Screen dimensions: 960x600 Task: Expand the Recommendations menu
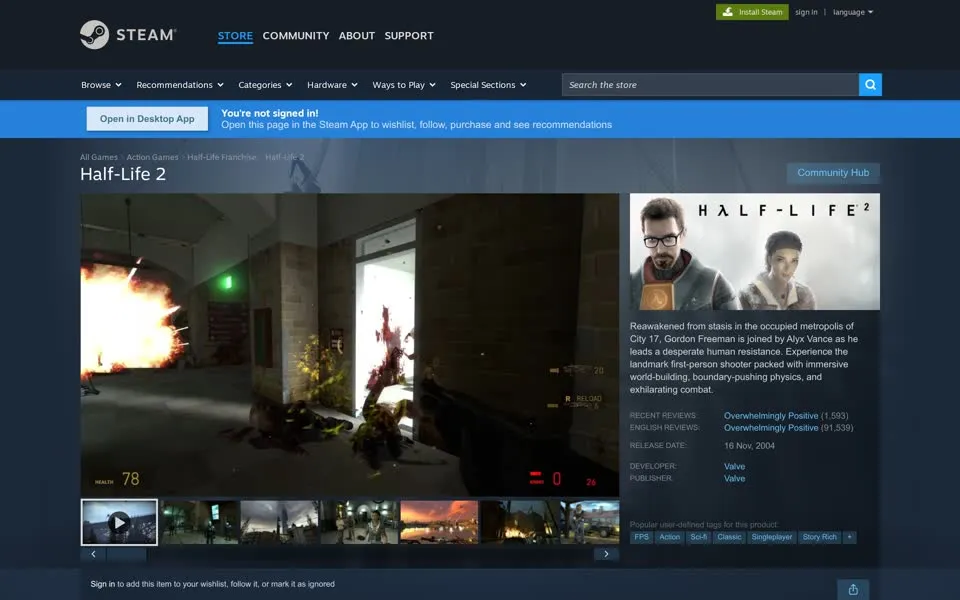[180, 84]
